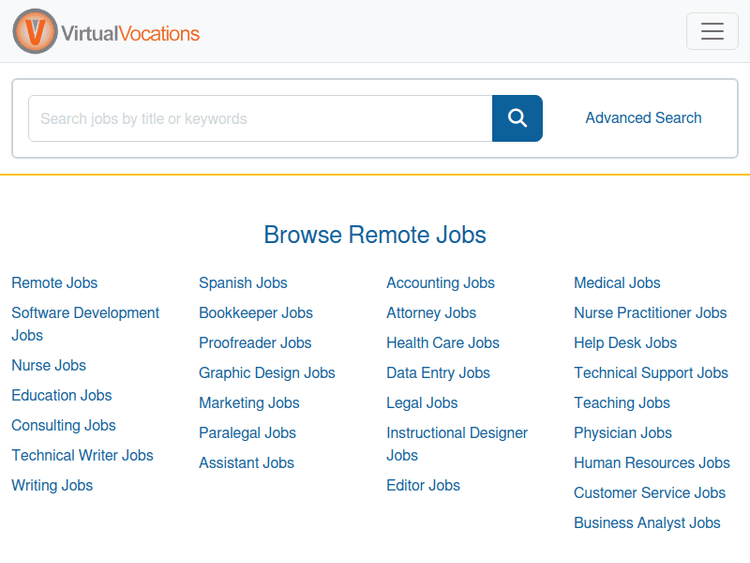Expand the hamburger navigation menu

712,31
